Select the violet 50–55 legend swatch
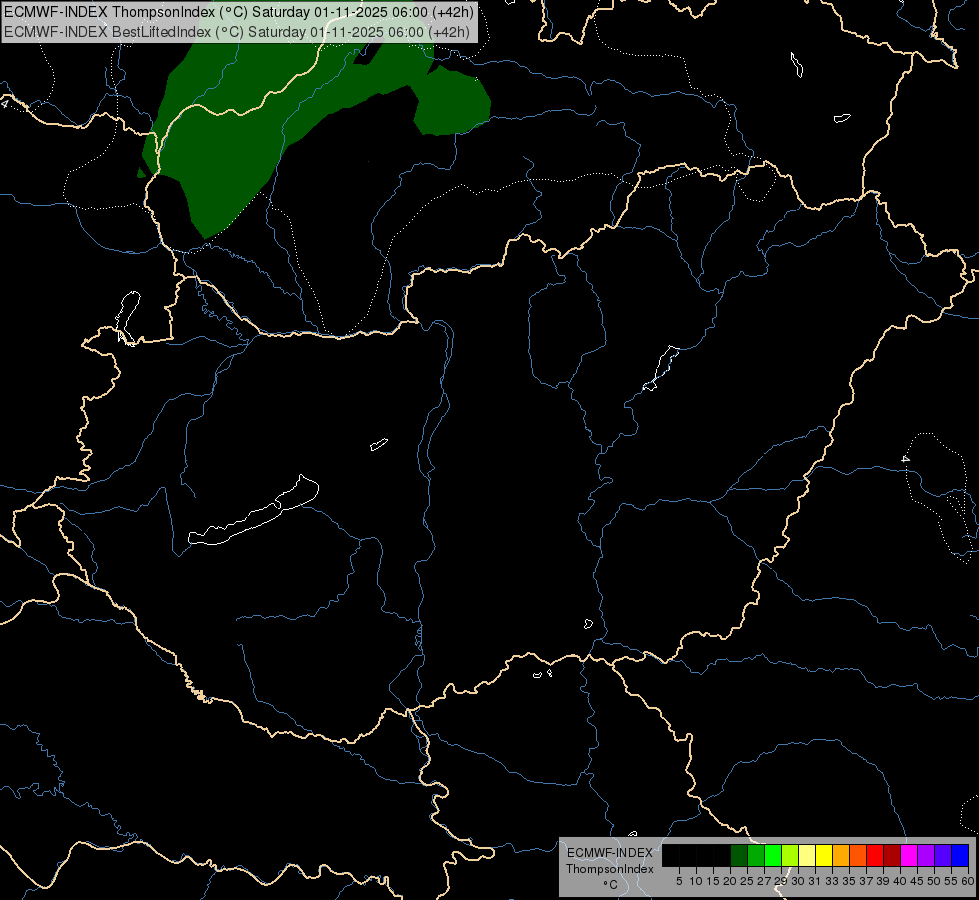 (943, 856)
